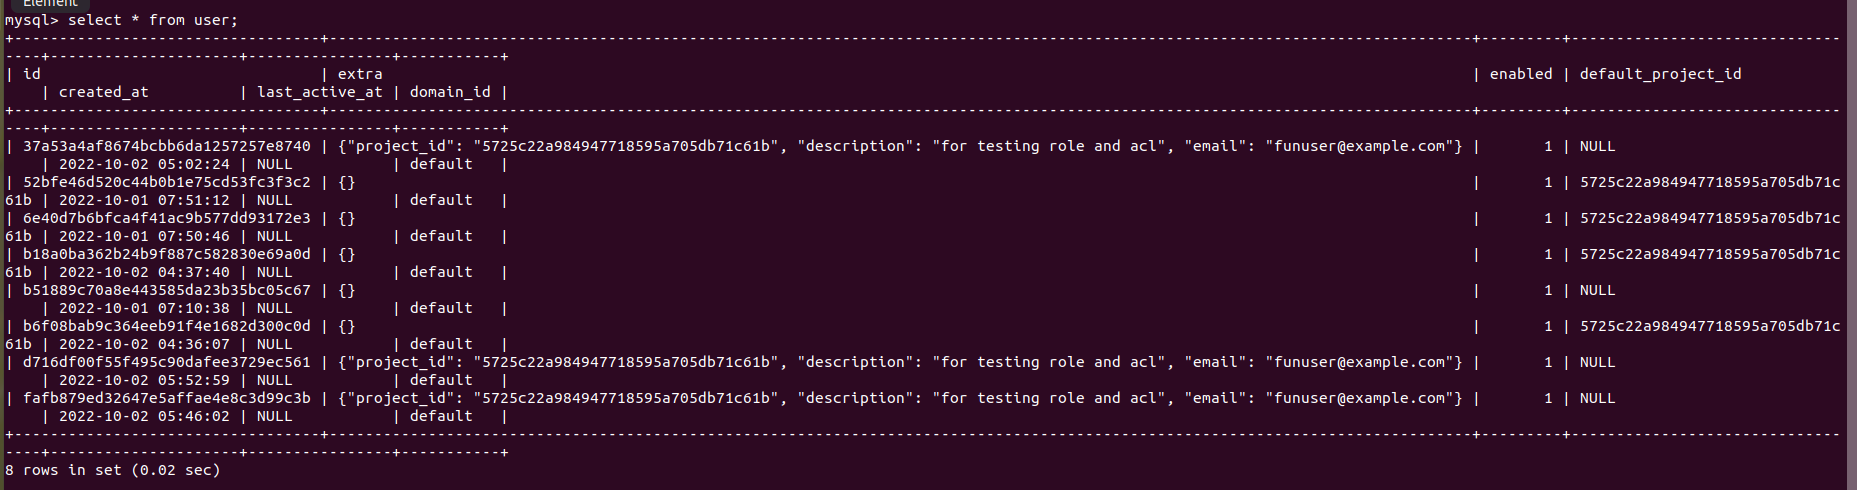Screen dimensions: 1857x490
Task: Click the "last_active_at" column header
Action: click(320, 92)
